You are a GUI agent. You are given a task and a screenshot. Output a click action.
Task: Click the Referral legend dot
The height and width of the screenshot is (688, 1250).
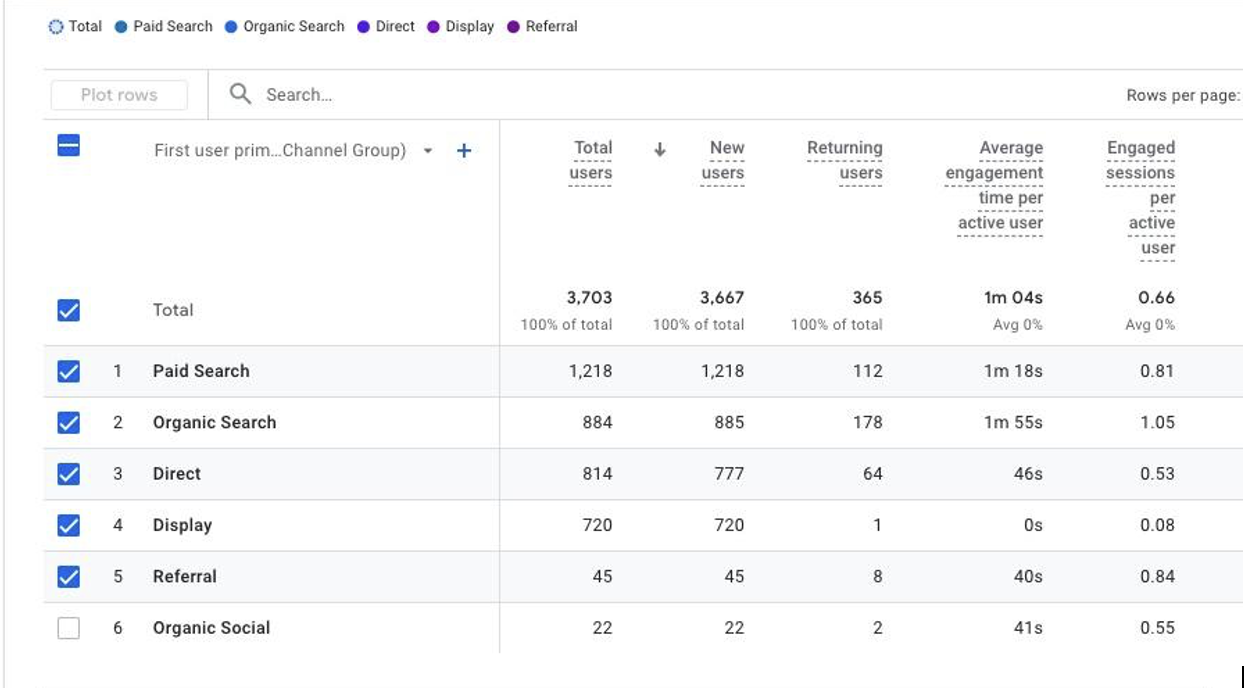[513, 27]
